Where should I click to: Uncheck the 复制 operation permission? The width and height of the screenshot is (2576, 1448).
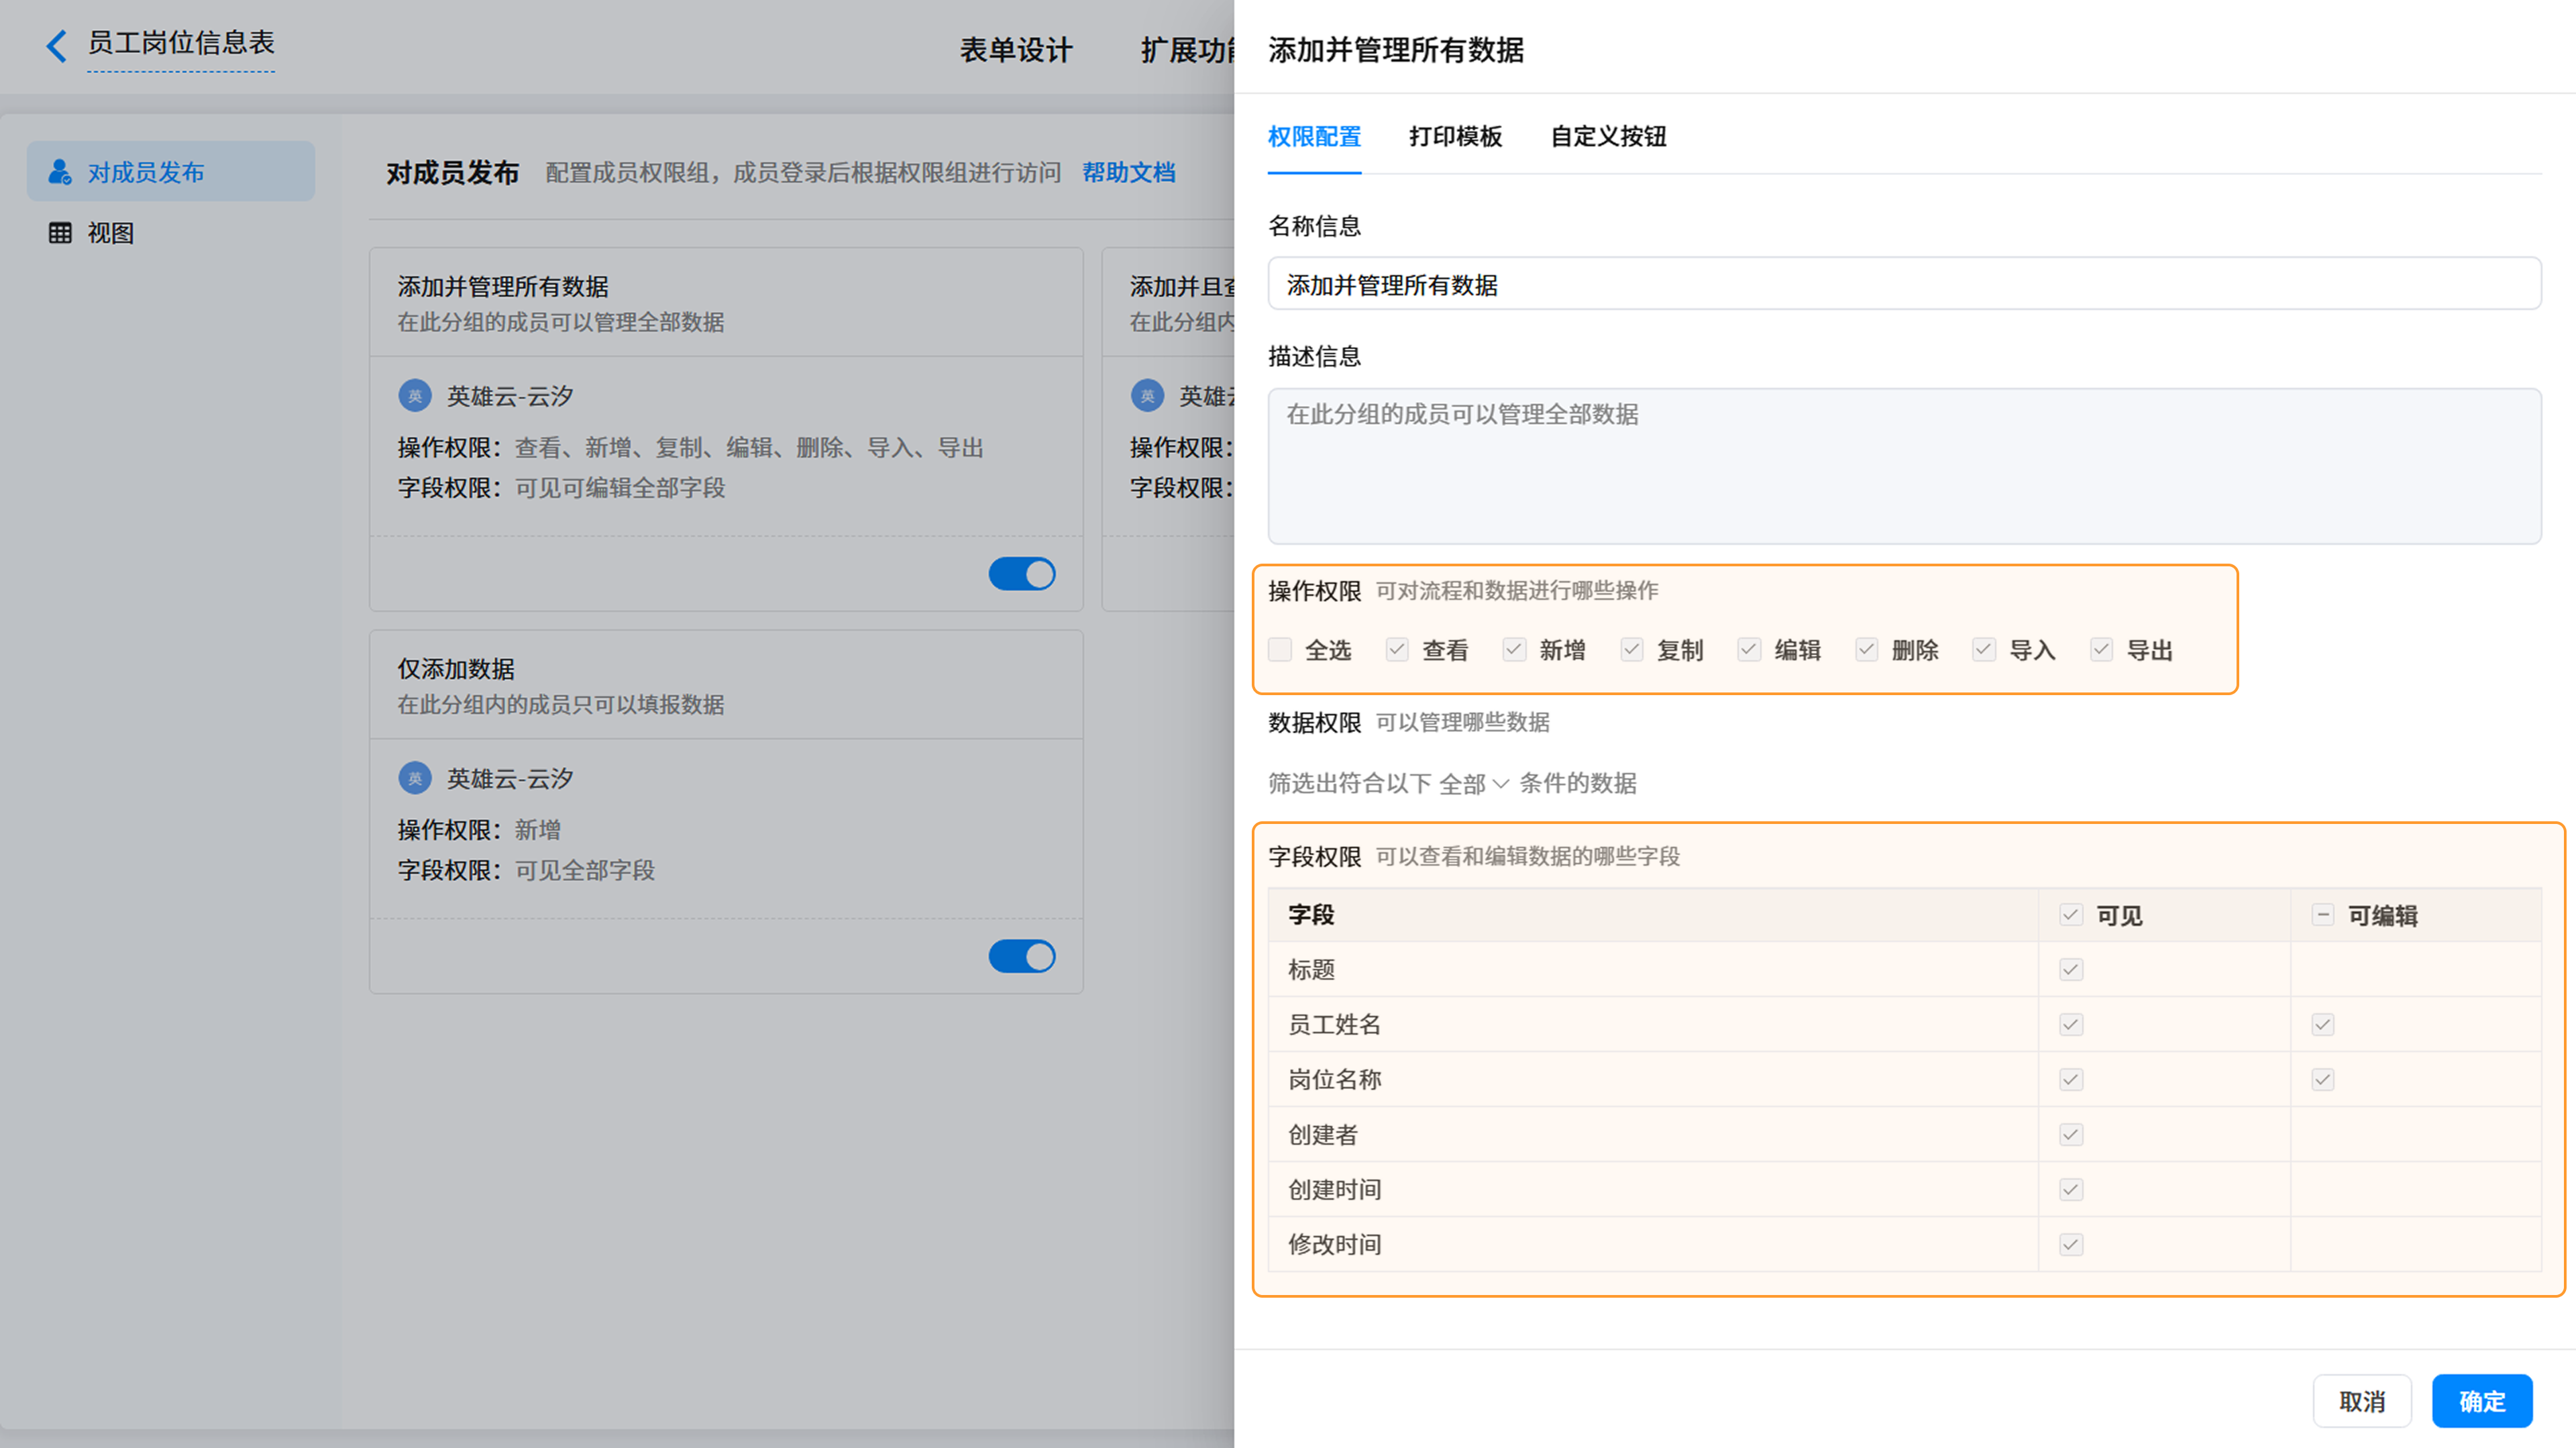pyautogui.click(x=1632, y=650)
